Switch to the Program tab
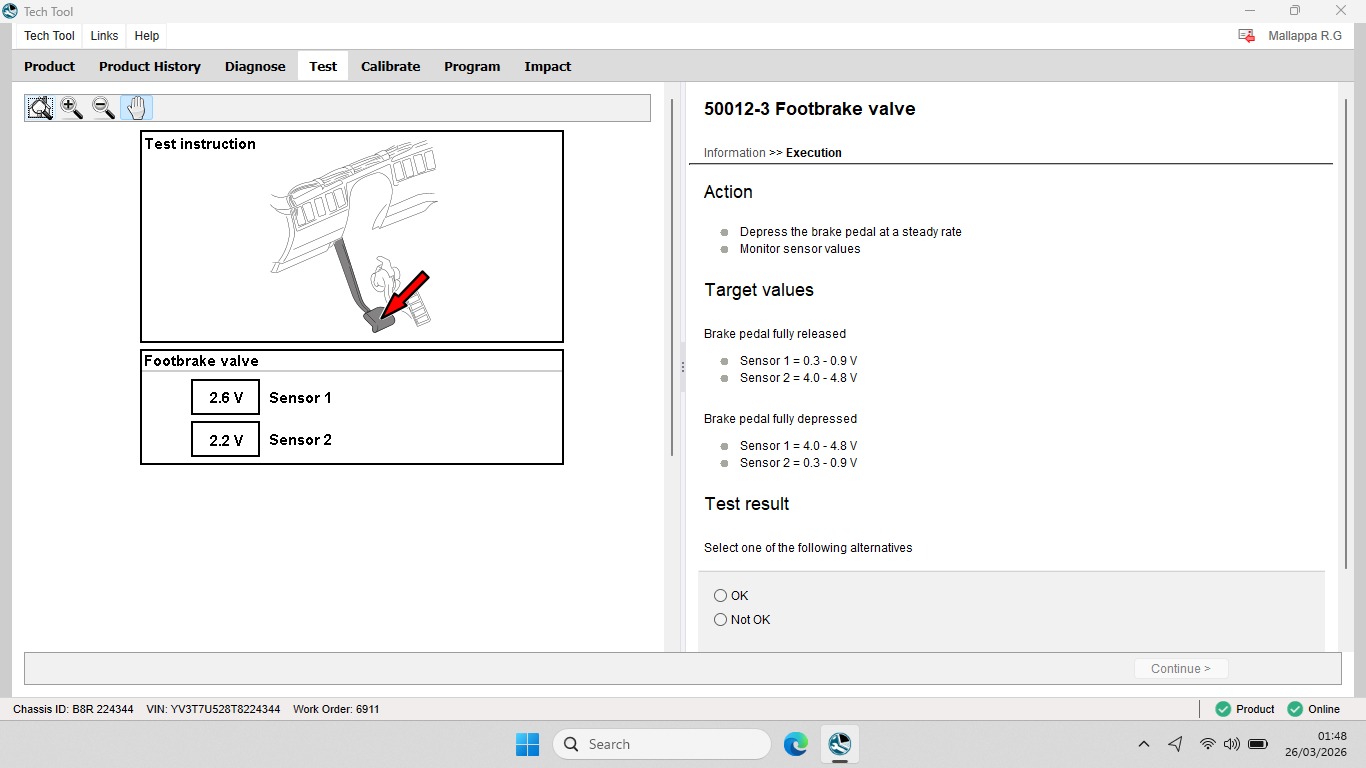1366x768 pixels. coord(472,66)
